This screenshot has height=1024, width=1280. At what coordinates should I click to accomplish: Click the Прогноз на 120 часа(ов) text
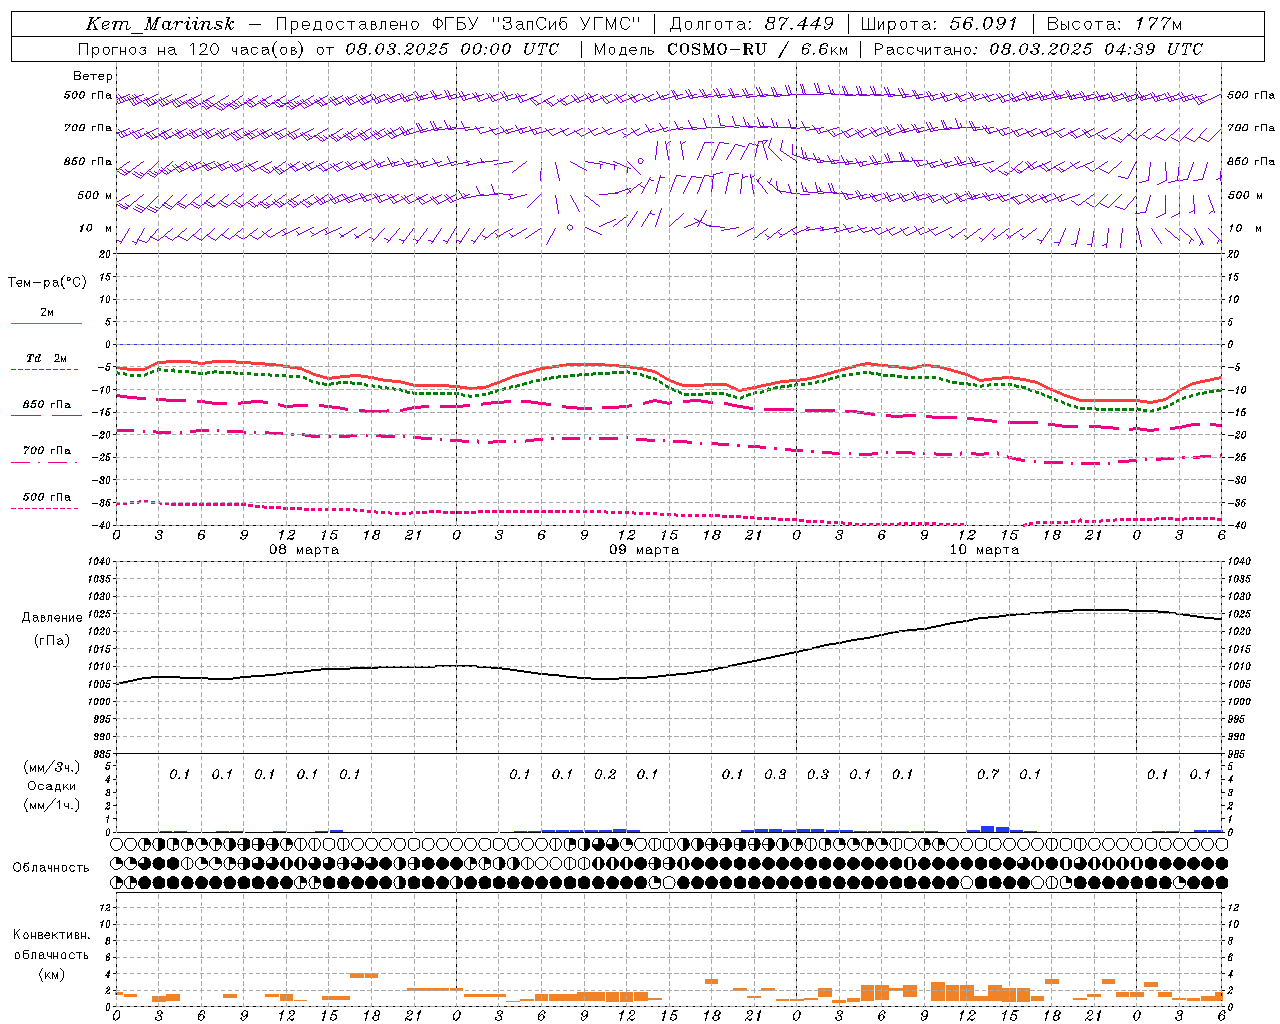pyautogui.click(x=192, y=49)
